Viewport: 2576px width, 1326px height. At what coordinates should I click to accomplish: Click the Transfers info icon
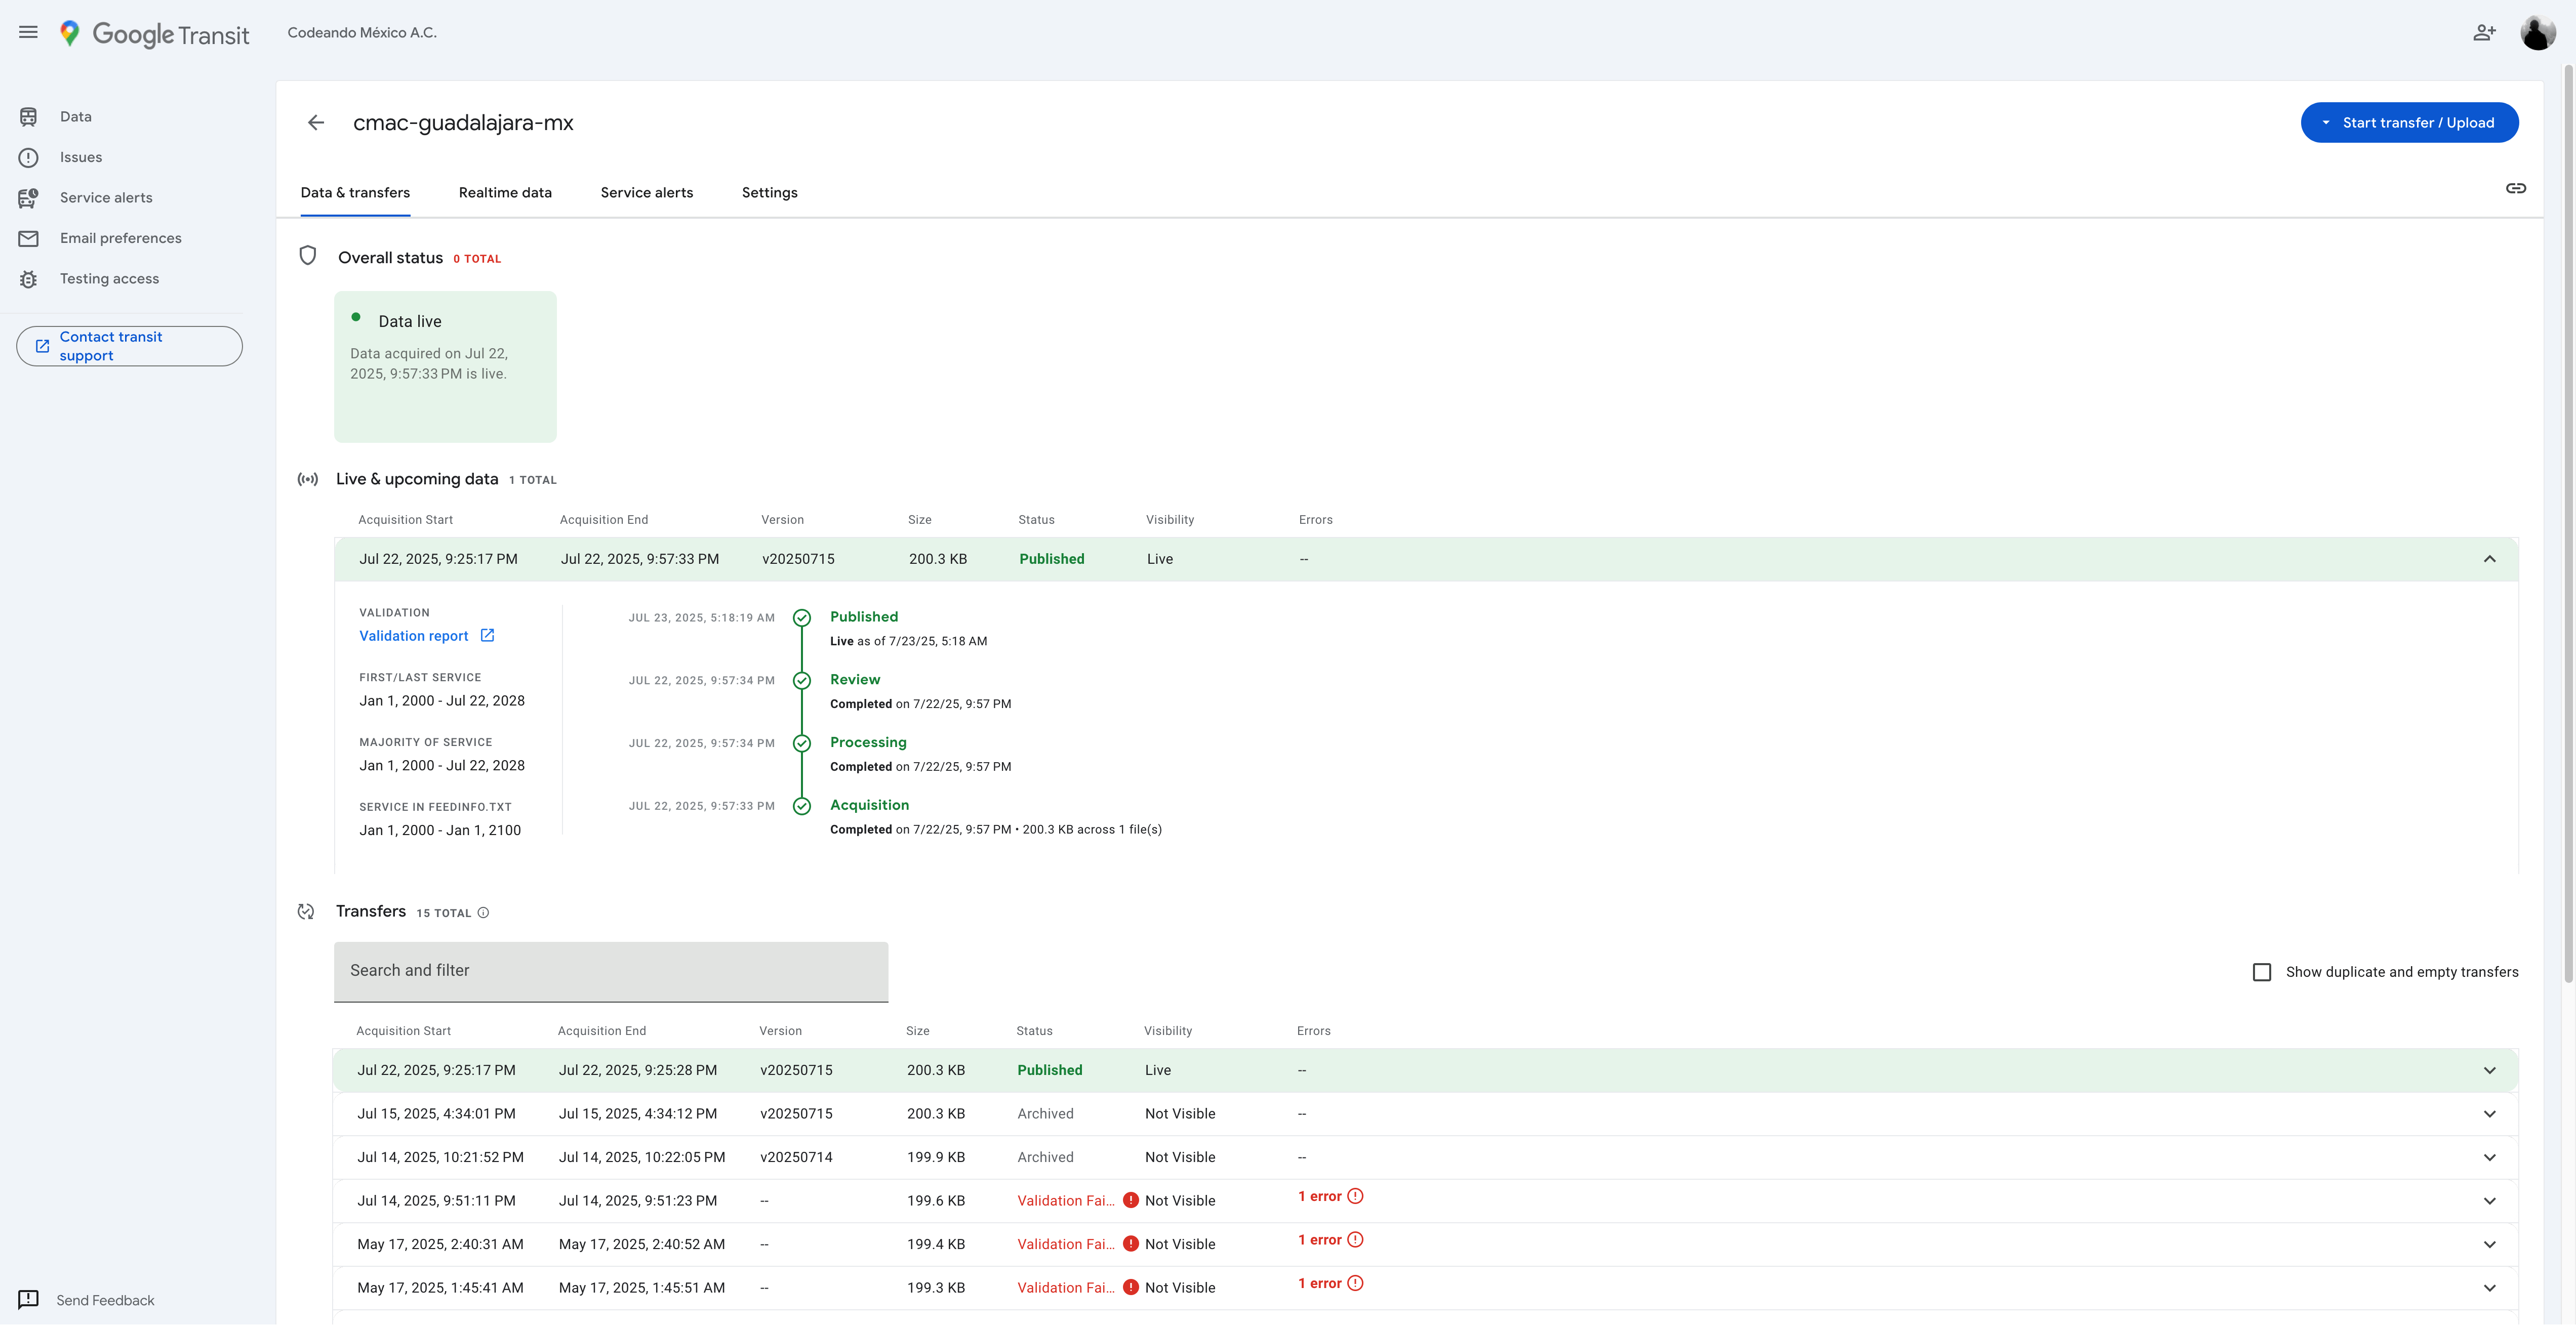[483, 913]
